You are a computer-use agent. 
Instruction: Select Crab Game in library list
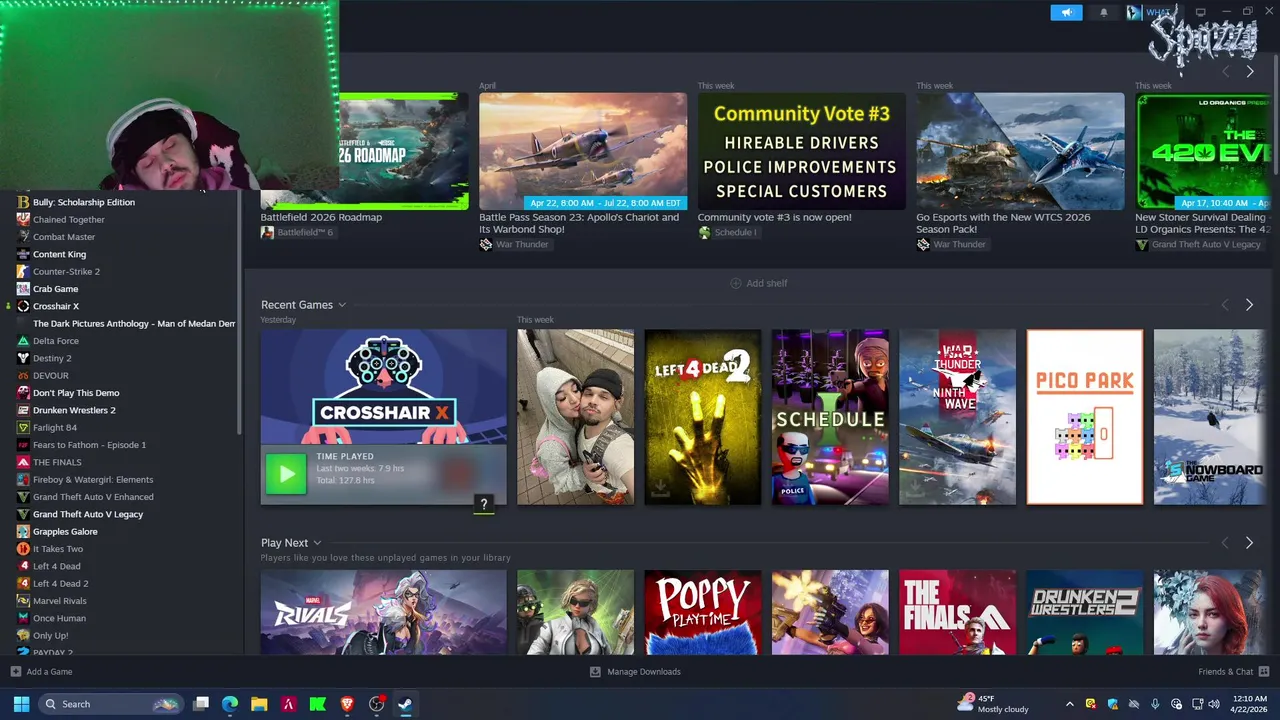coord(55,289)
